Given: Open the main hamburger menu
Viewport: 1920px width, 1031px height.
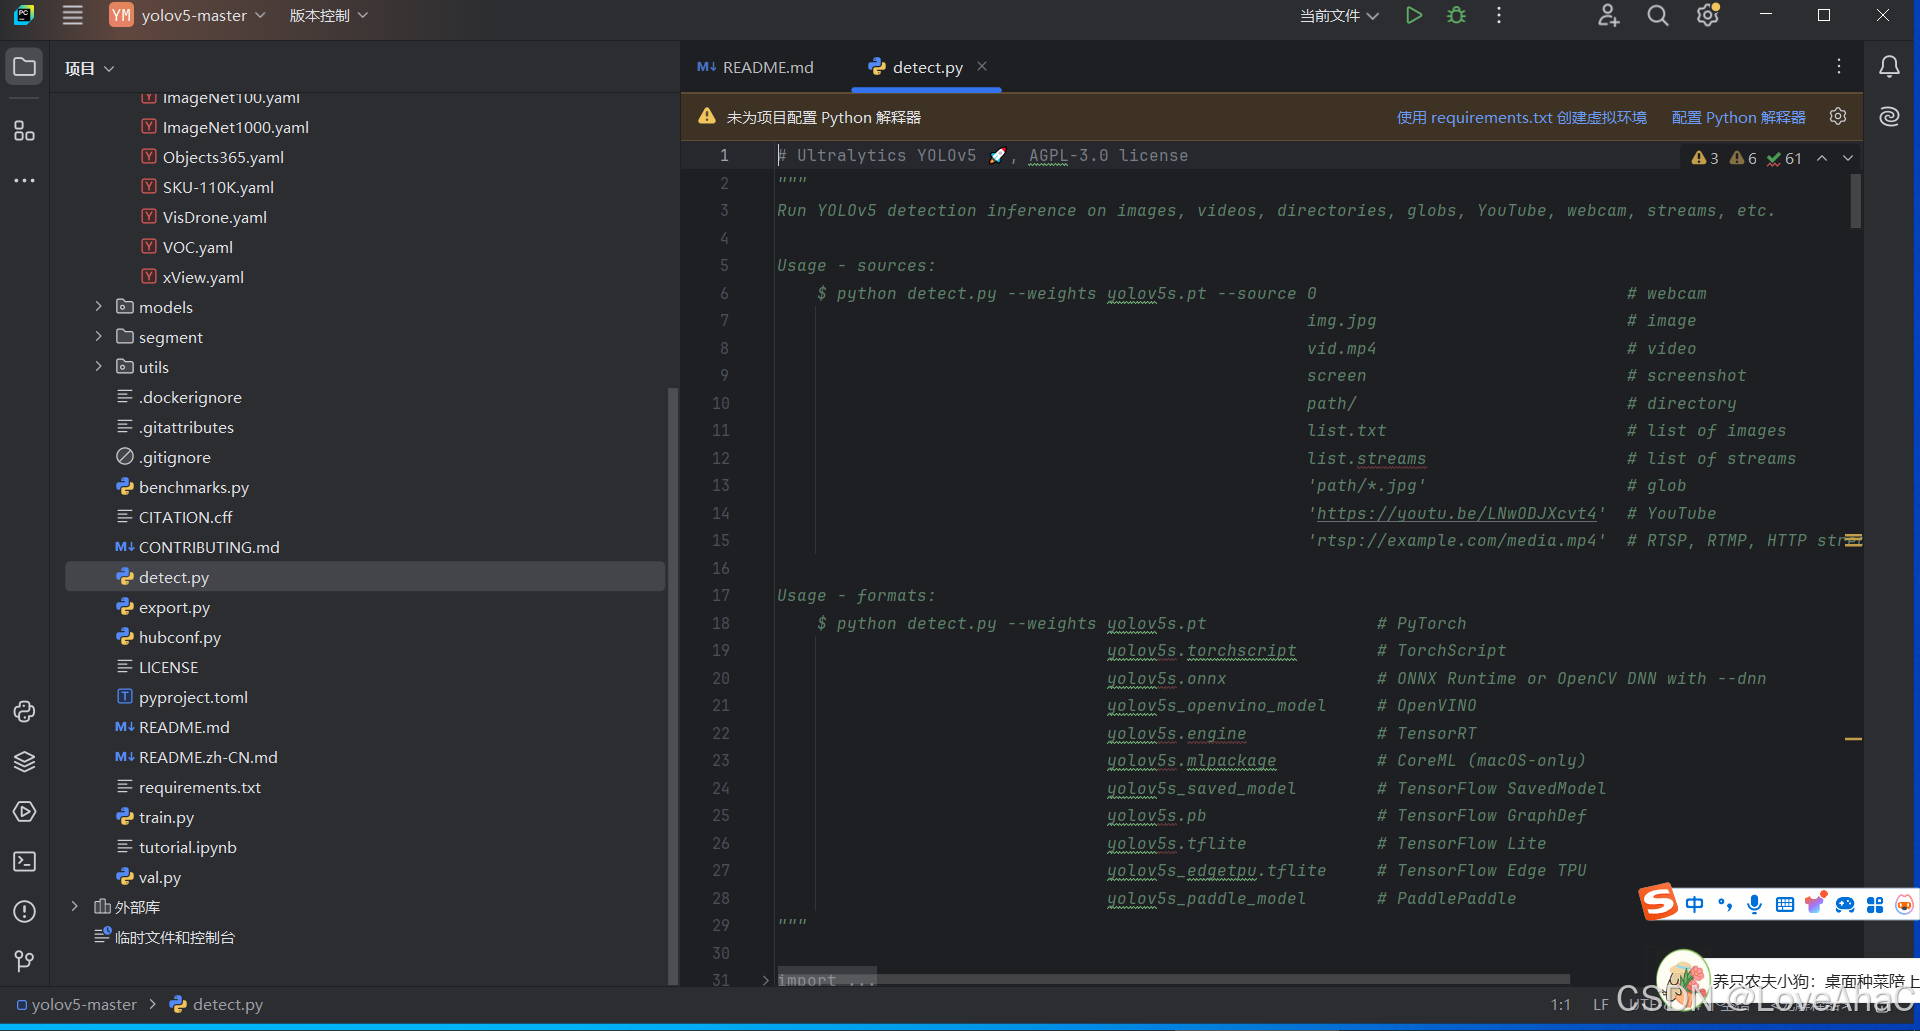Looking at the screenshot, I should (x=72, y=15).
